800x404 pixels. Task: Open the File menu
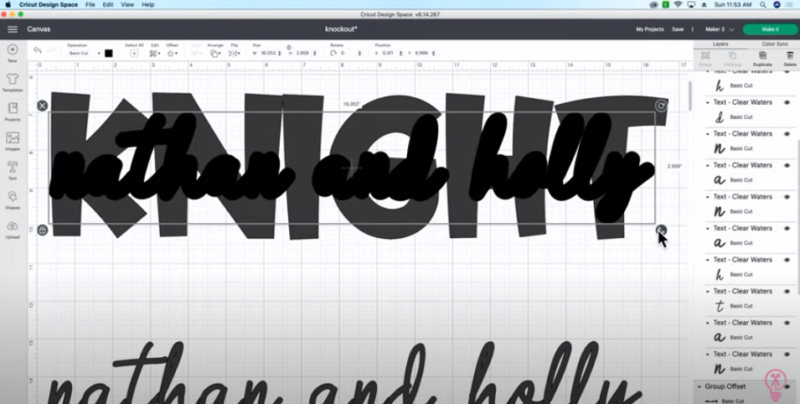pos(90,5)
